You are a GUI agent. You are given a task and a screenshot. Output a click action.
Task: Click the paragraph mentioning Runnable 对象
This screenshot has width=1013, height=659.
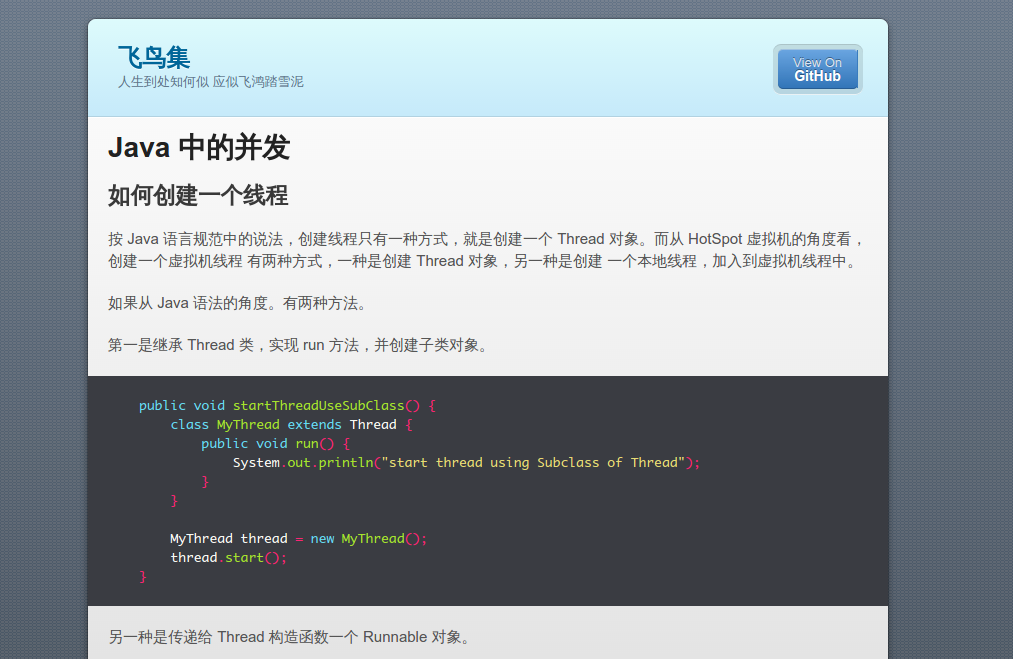289,637
